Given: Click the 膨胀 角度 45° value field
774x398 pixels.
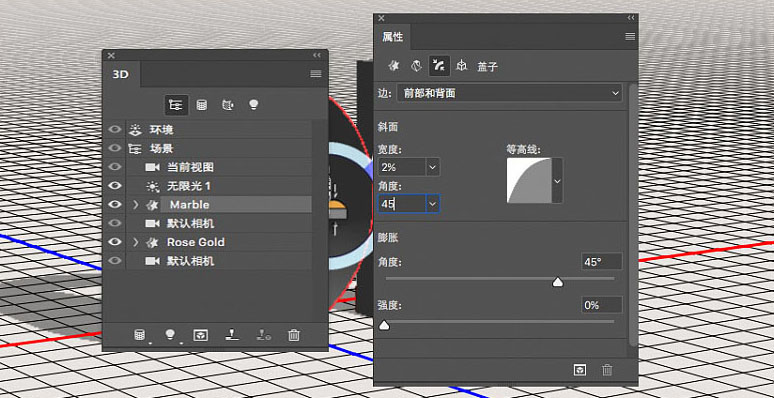Looking at the screenshot, I should pos(602,262).
